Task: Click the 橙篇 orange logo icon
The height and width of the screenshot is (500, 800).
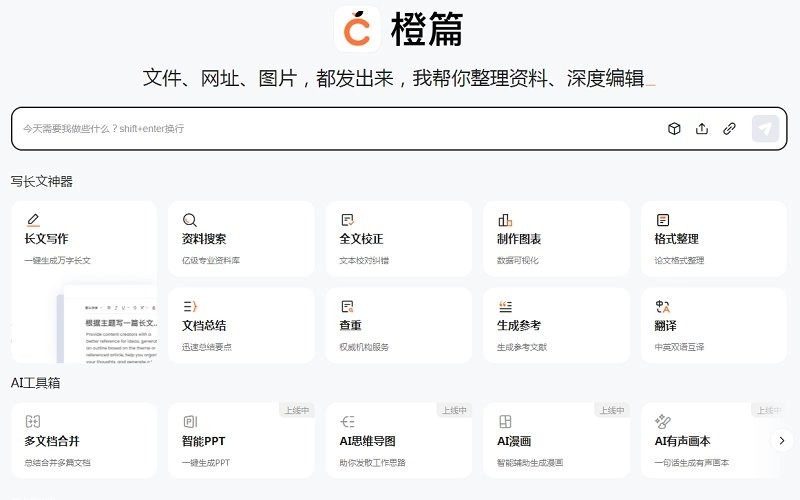Action: (357, 28)
